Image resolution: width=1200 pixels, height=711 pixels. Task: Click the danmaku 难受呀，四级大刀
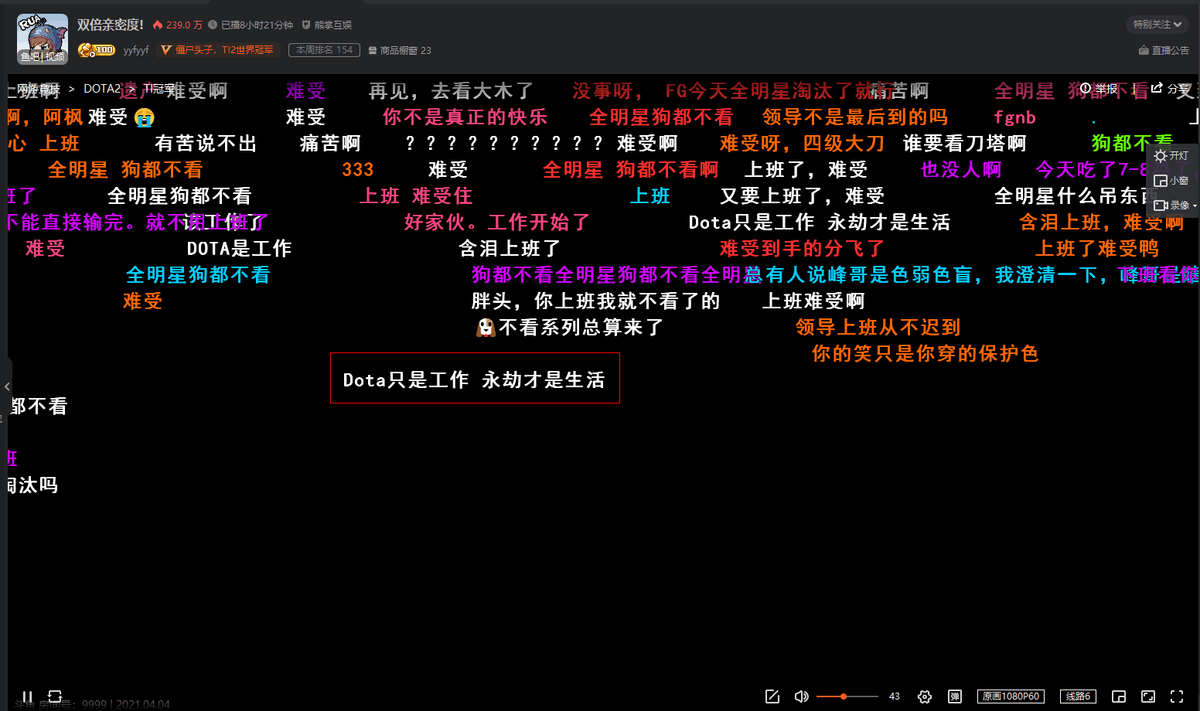click(802, 143)
